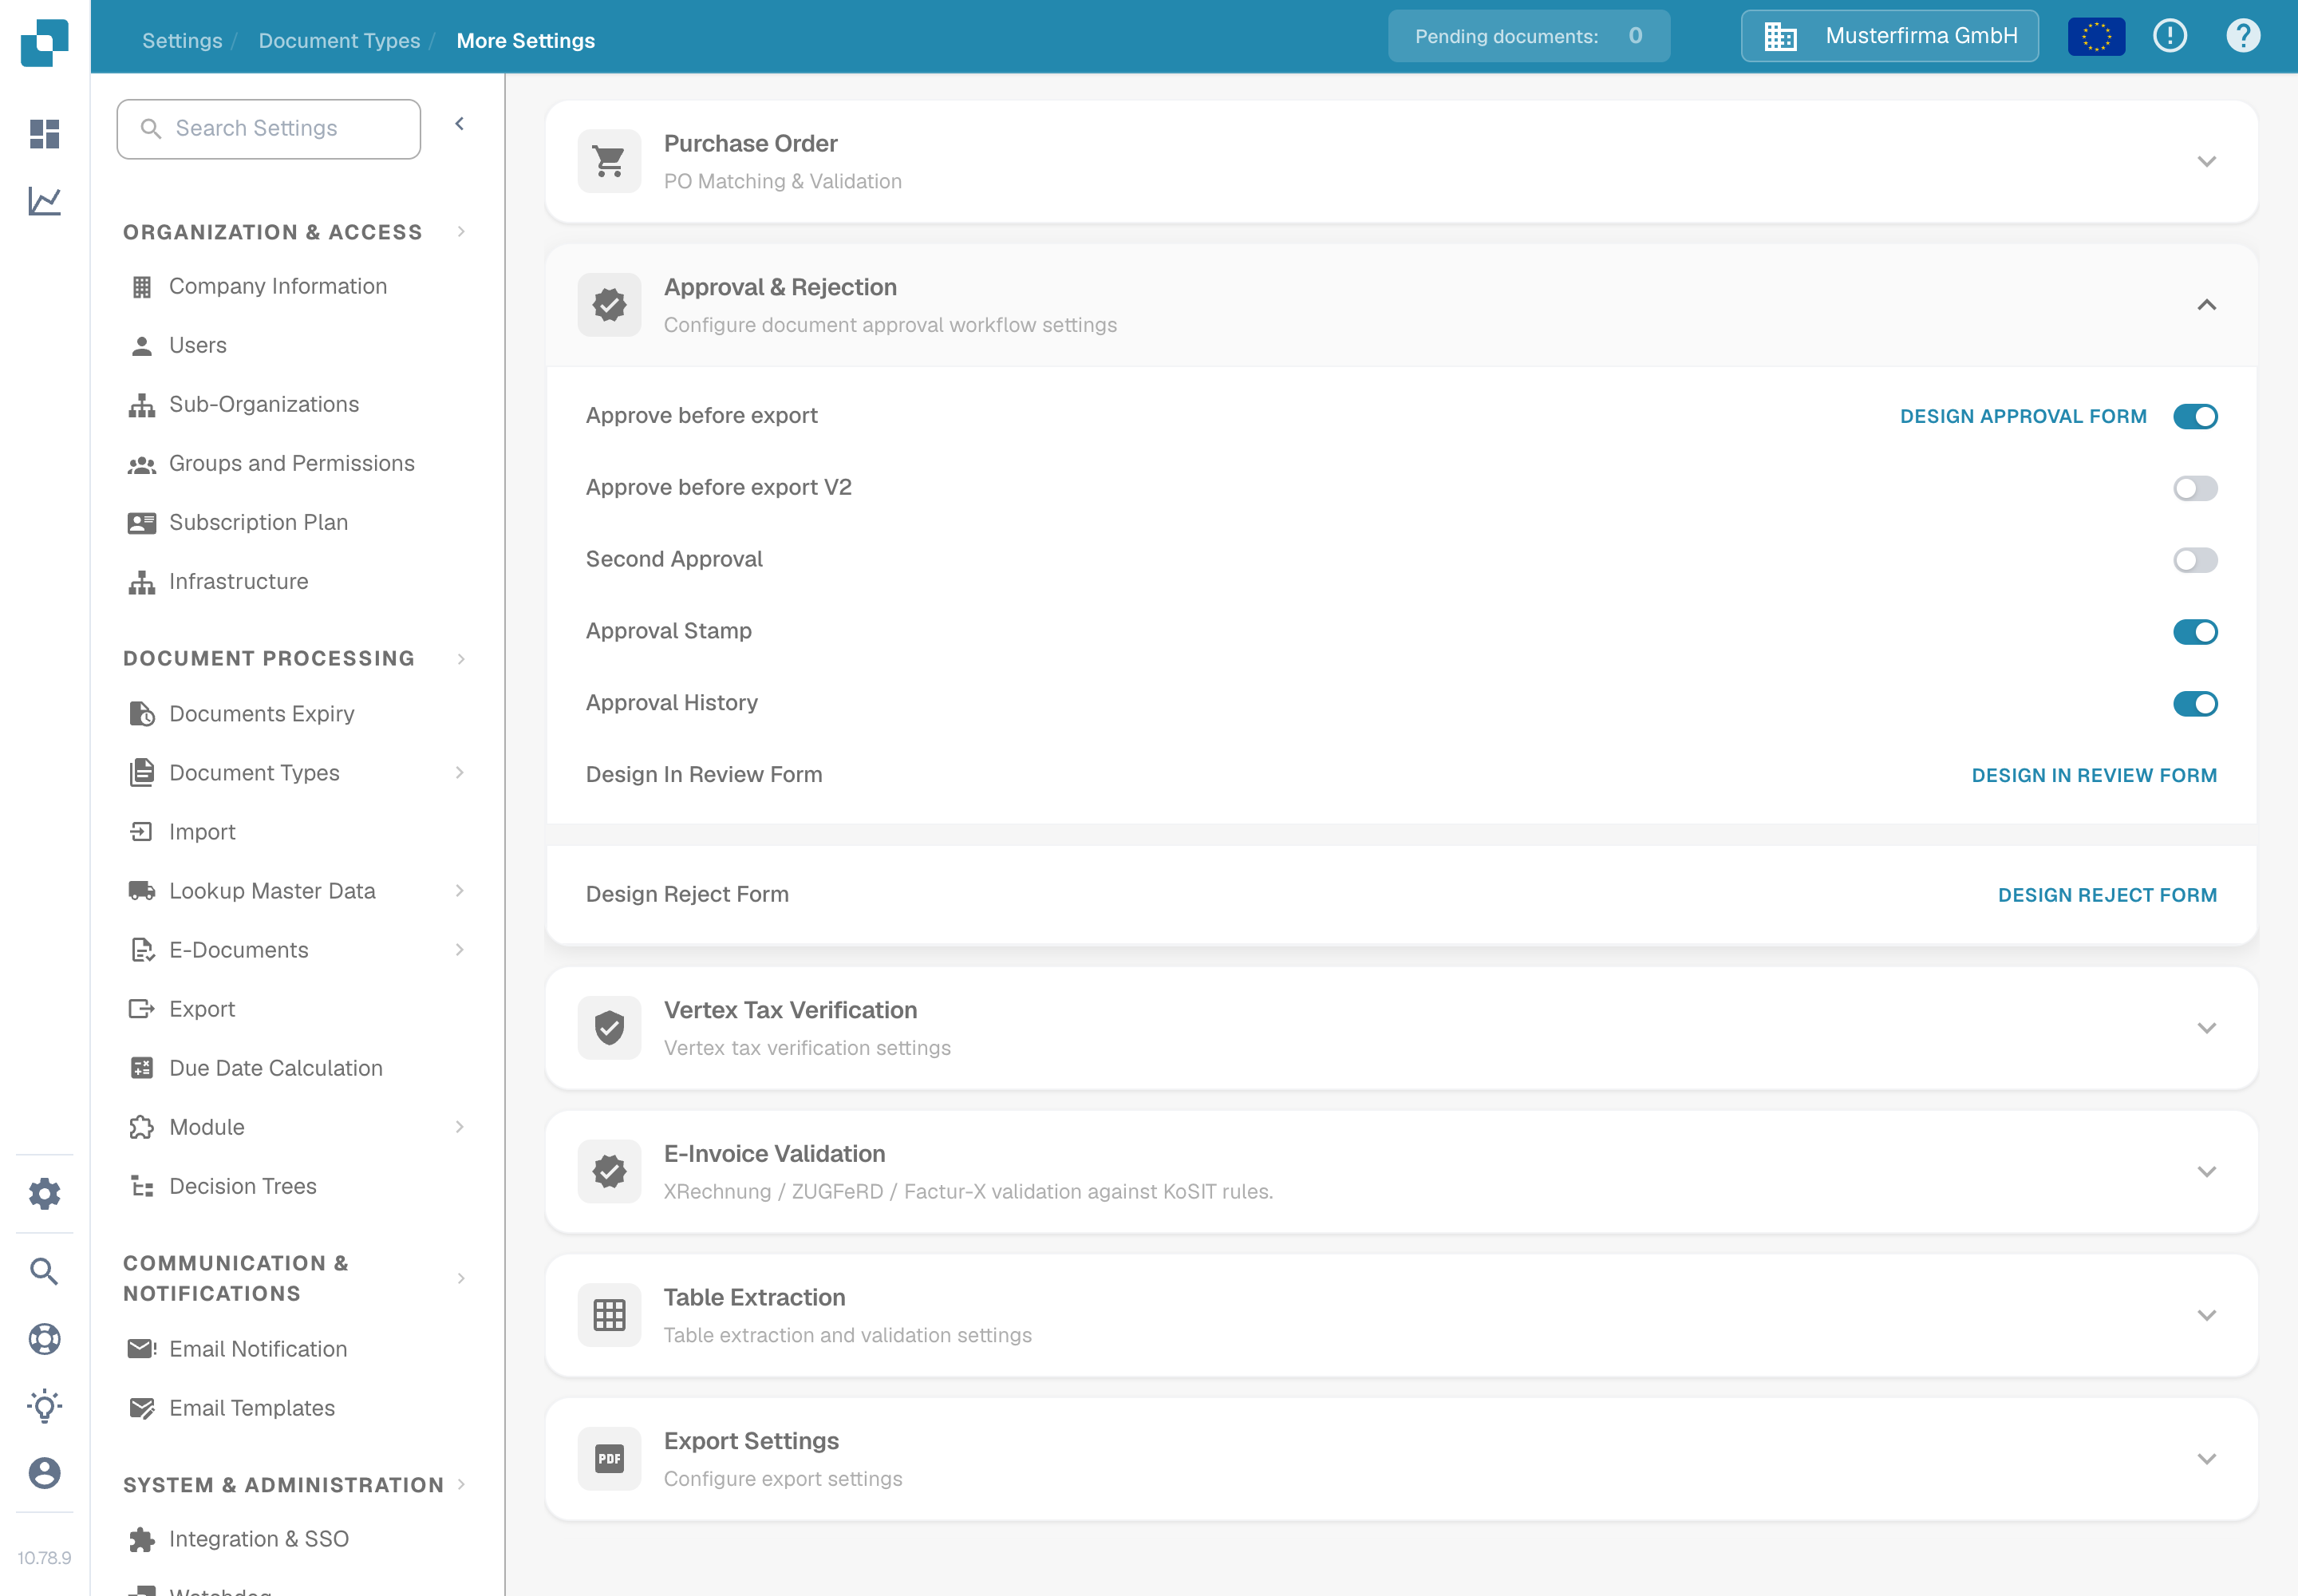Screen dimensions: 2298x1596
Task: Click the settings gear icon in left rail
Action: point(44,1193)
